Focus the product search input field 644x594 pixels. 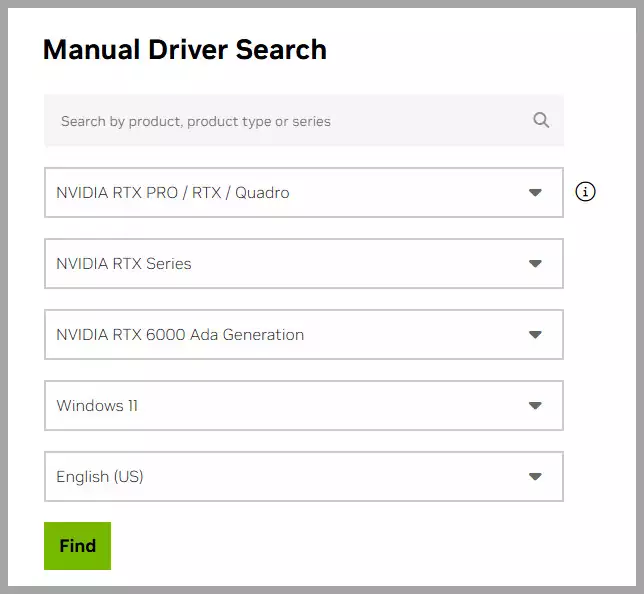click(304, 121)
